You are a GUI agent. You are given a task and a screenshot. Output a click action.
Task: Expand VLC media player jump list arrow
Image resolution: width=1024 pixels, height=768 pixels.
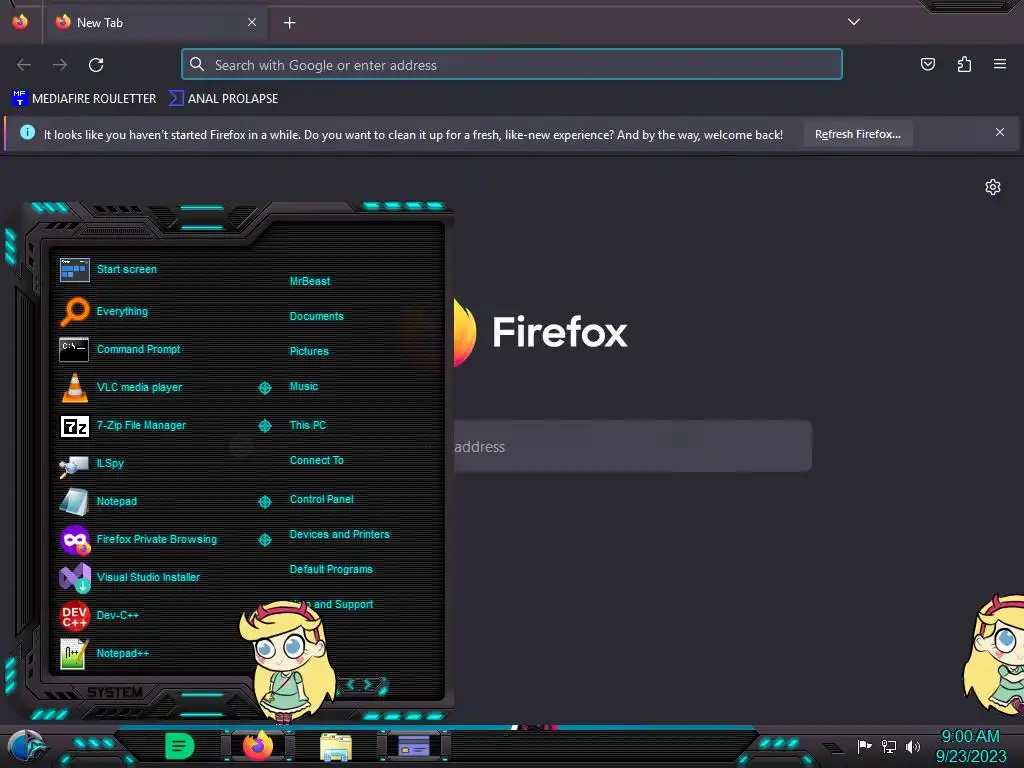tap(264, 388)
